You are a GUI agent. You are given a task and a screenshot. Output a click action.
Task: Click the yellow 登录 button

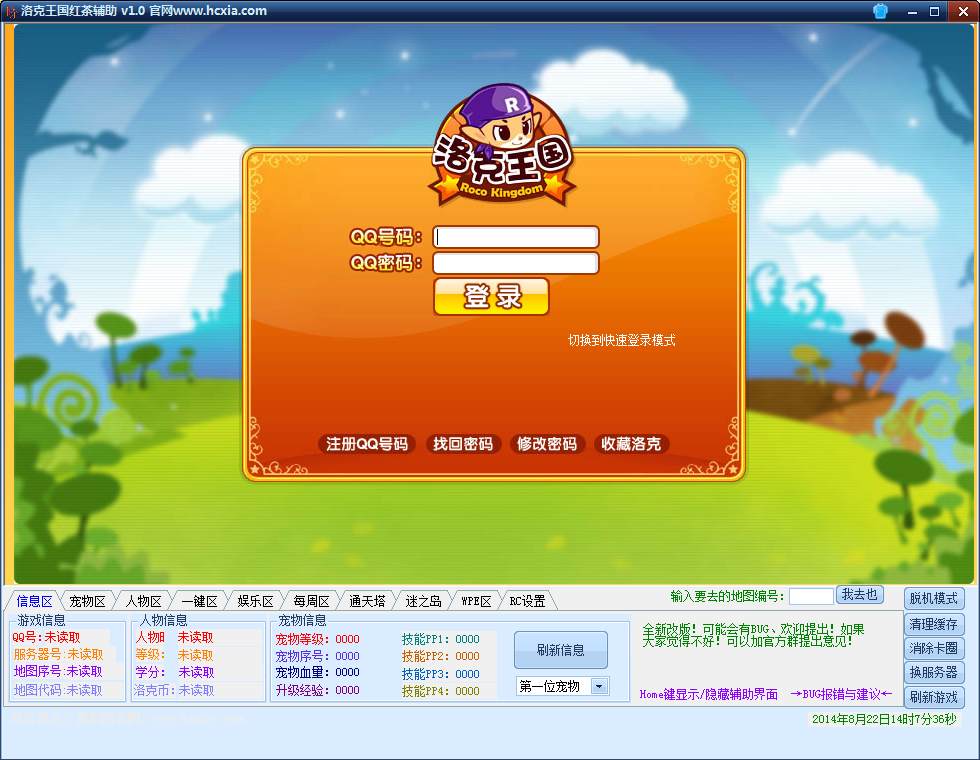(491, 296)
